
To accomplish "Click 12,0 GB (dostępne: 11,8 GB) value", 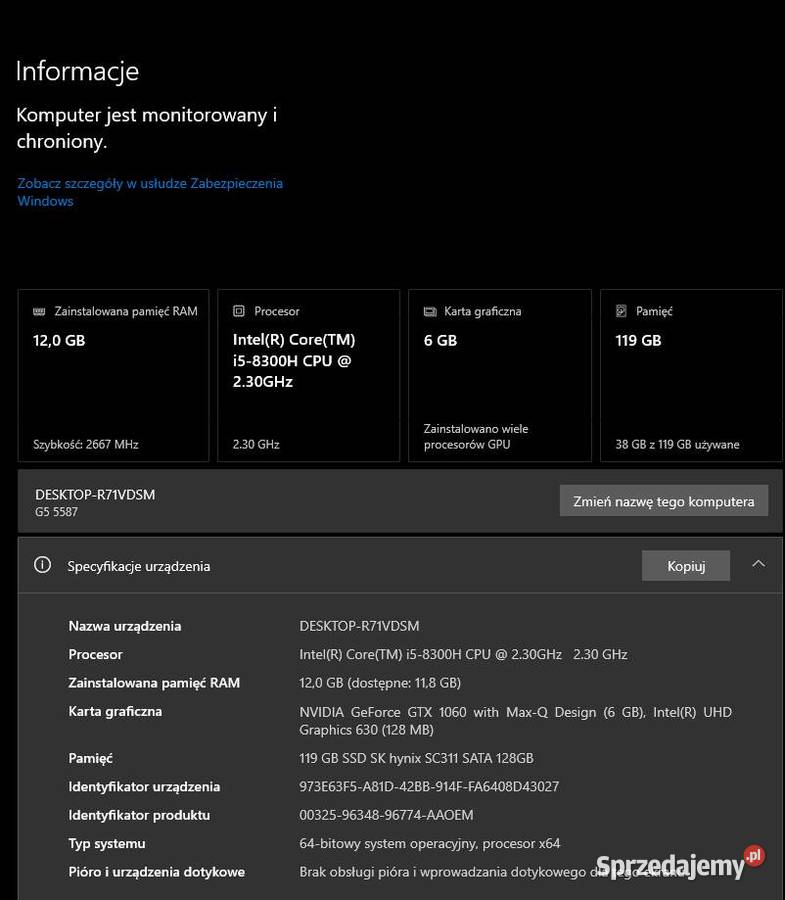I will 380,683.
